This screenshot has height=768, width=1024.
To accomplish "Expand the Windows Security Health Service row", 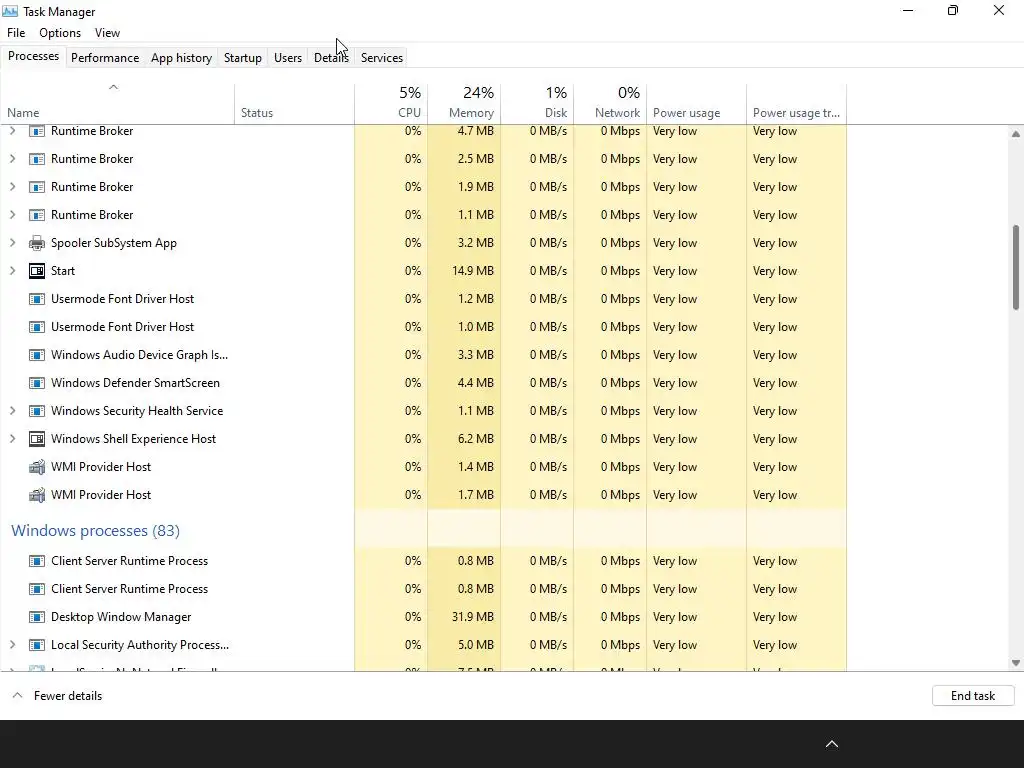I will tap(12, 411).
